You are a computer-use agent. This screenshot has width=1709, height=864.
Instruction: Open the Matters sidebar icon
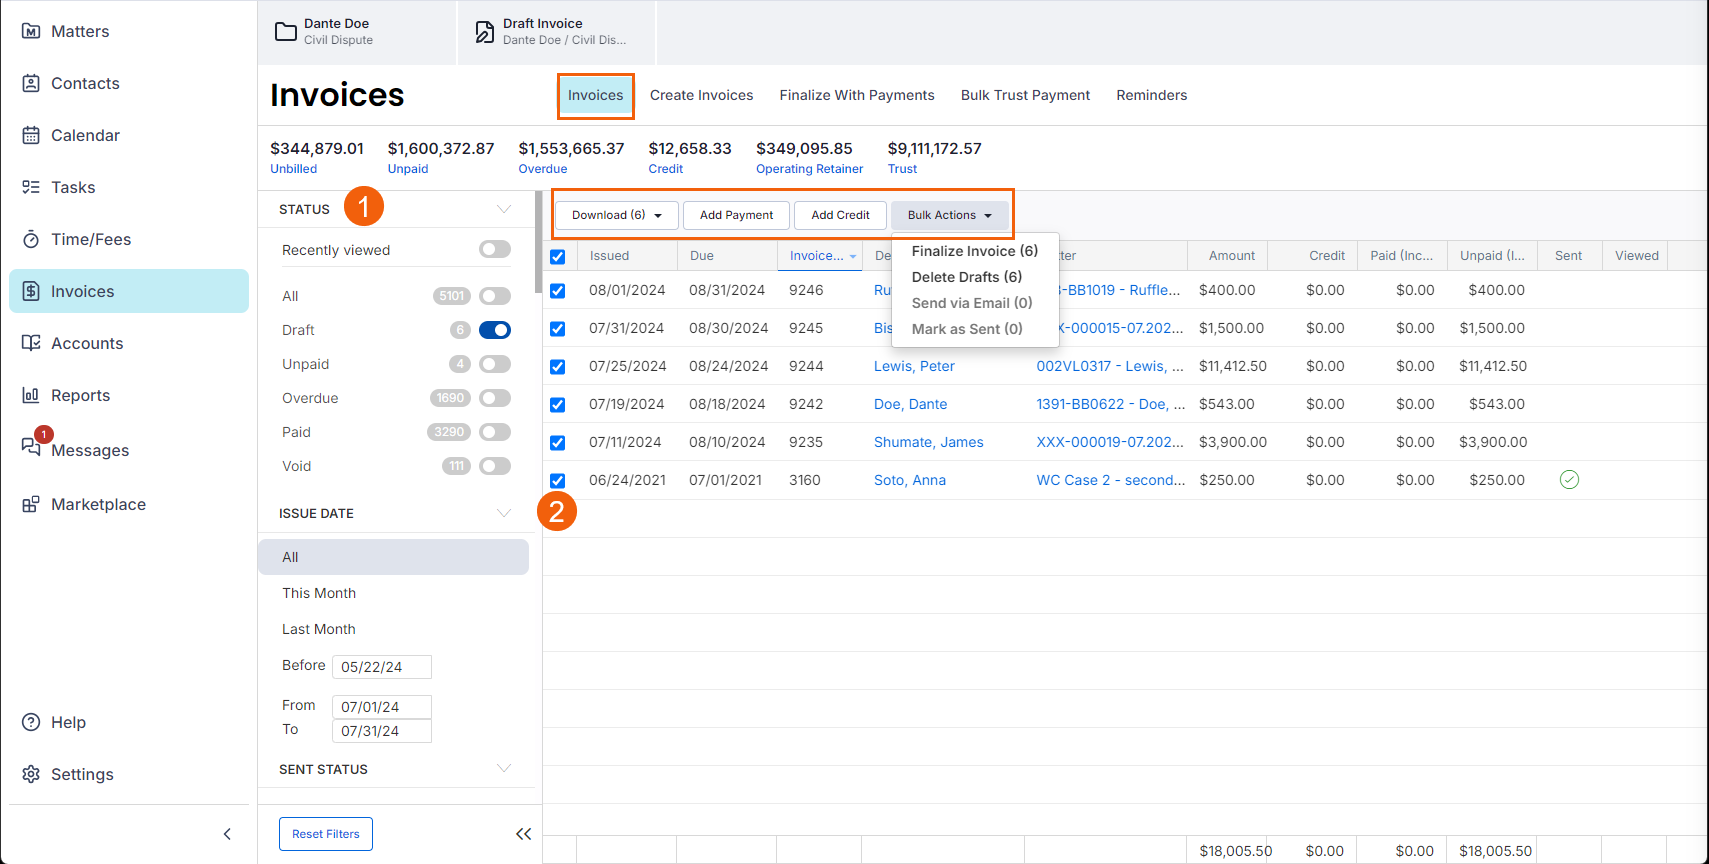31,31
